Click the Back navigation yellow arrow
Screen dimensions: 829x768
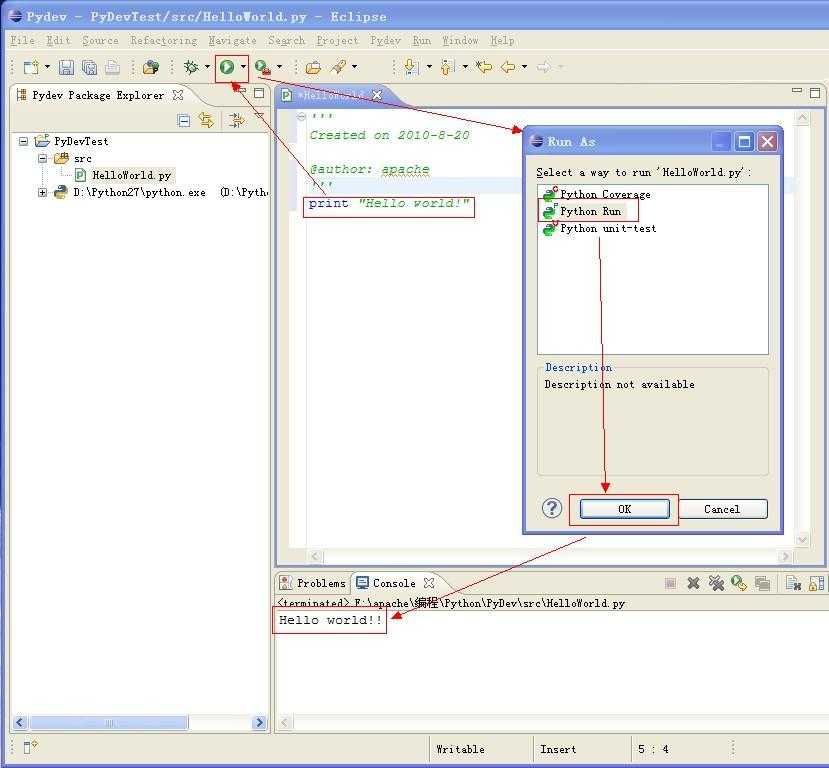pos(508,67)
